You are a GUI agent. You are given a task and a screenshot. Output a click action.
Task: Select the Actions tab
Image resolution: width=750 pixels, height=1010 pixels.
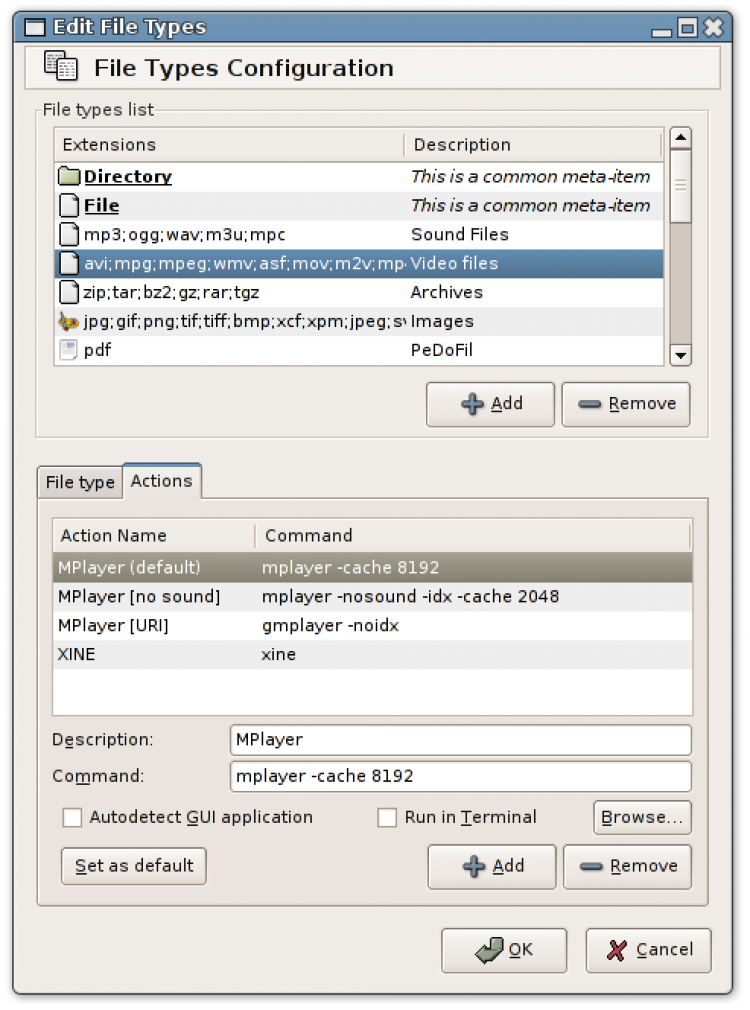pos(161,481)
